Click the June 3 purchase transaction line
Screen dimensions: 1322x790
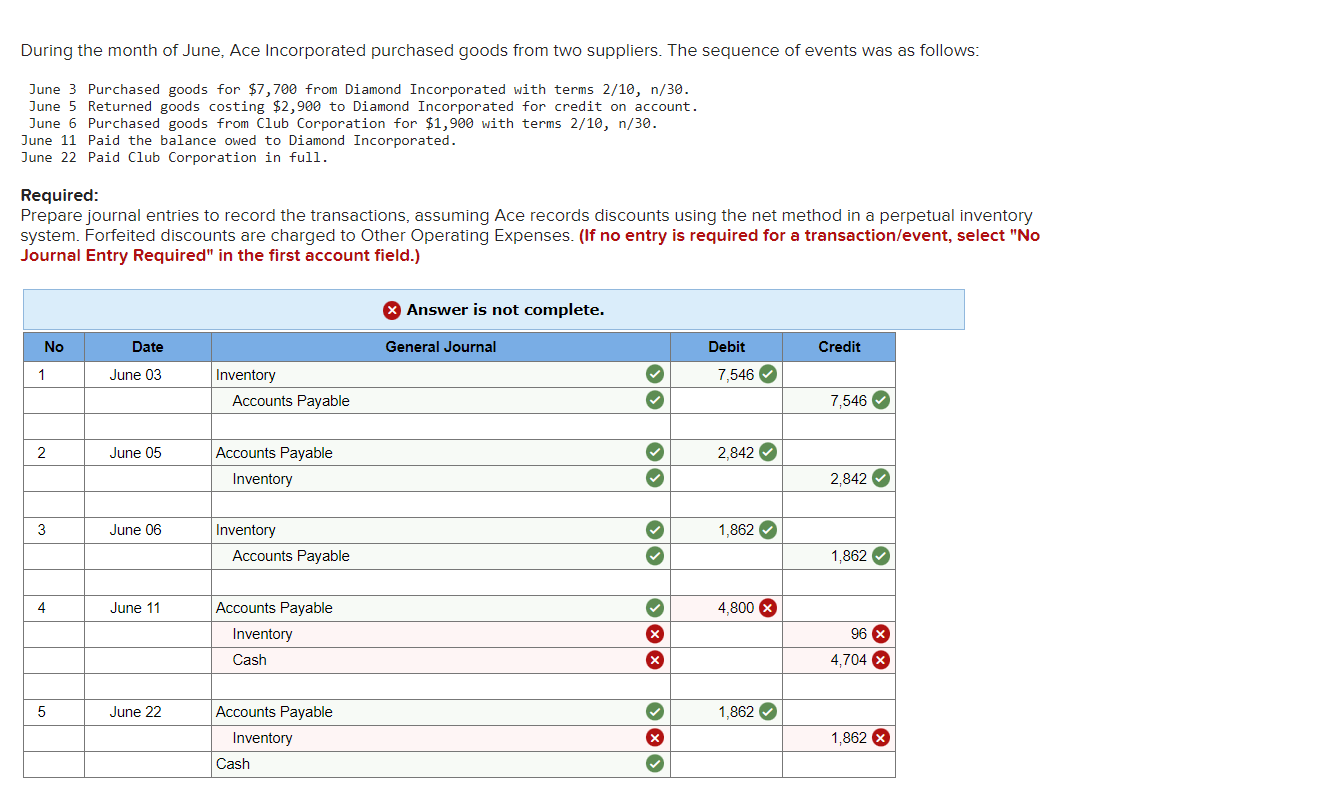click(359, 89)
